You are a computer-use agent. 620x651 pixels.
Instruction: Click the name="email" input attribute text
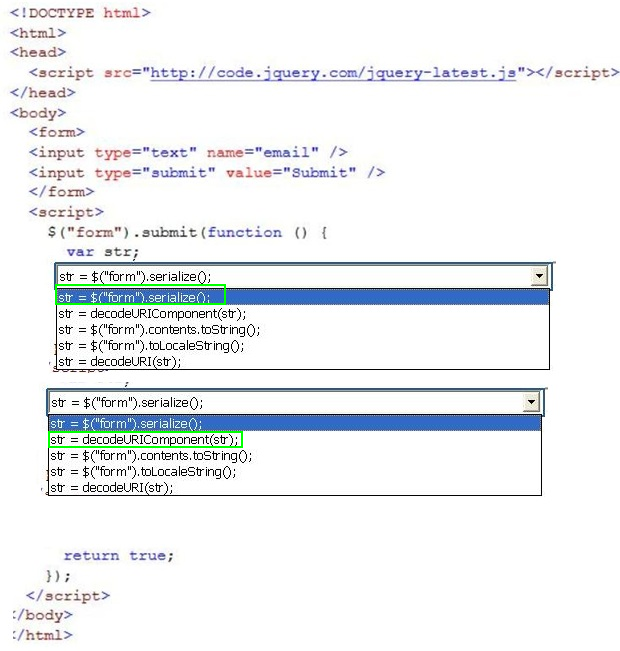pyautogui.click(x=262, y=152)
